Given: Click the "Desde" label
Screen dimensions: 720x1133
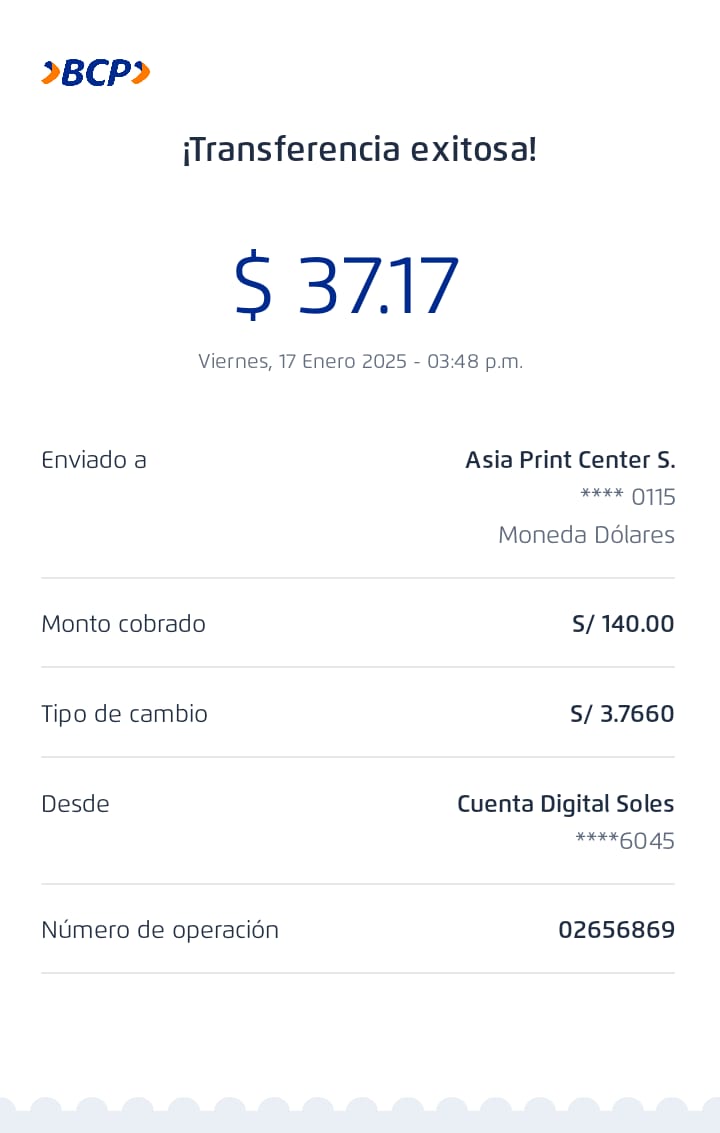Looking at the screenshot, I should 75,804.
